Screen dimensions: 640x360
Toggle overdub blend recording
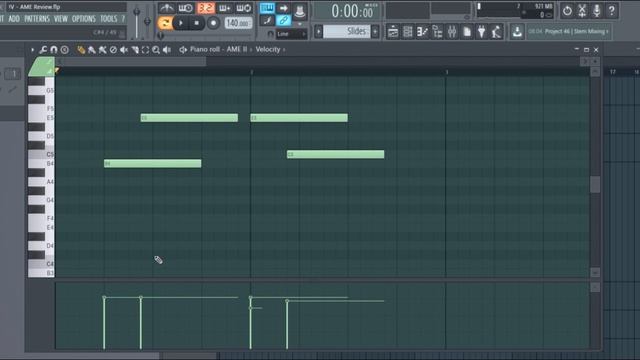pyautogui.click(x=225, y=8)
